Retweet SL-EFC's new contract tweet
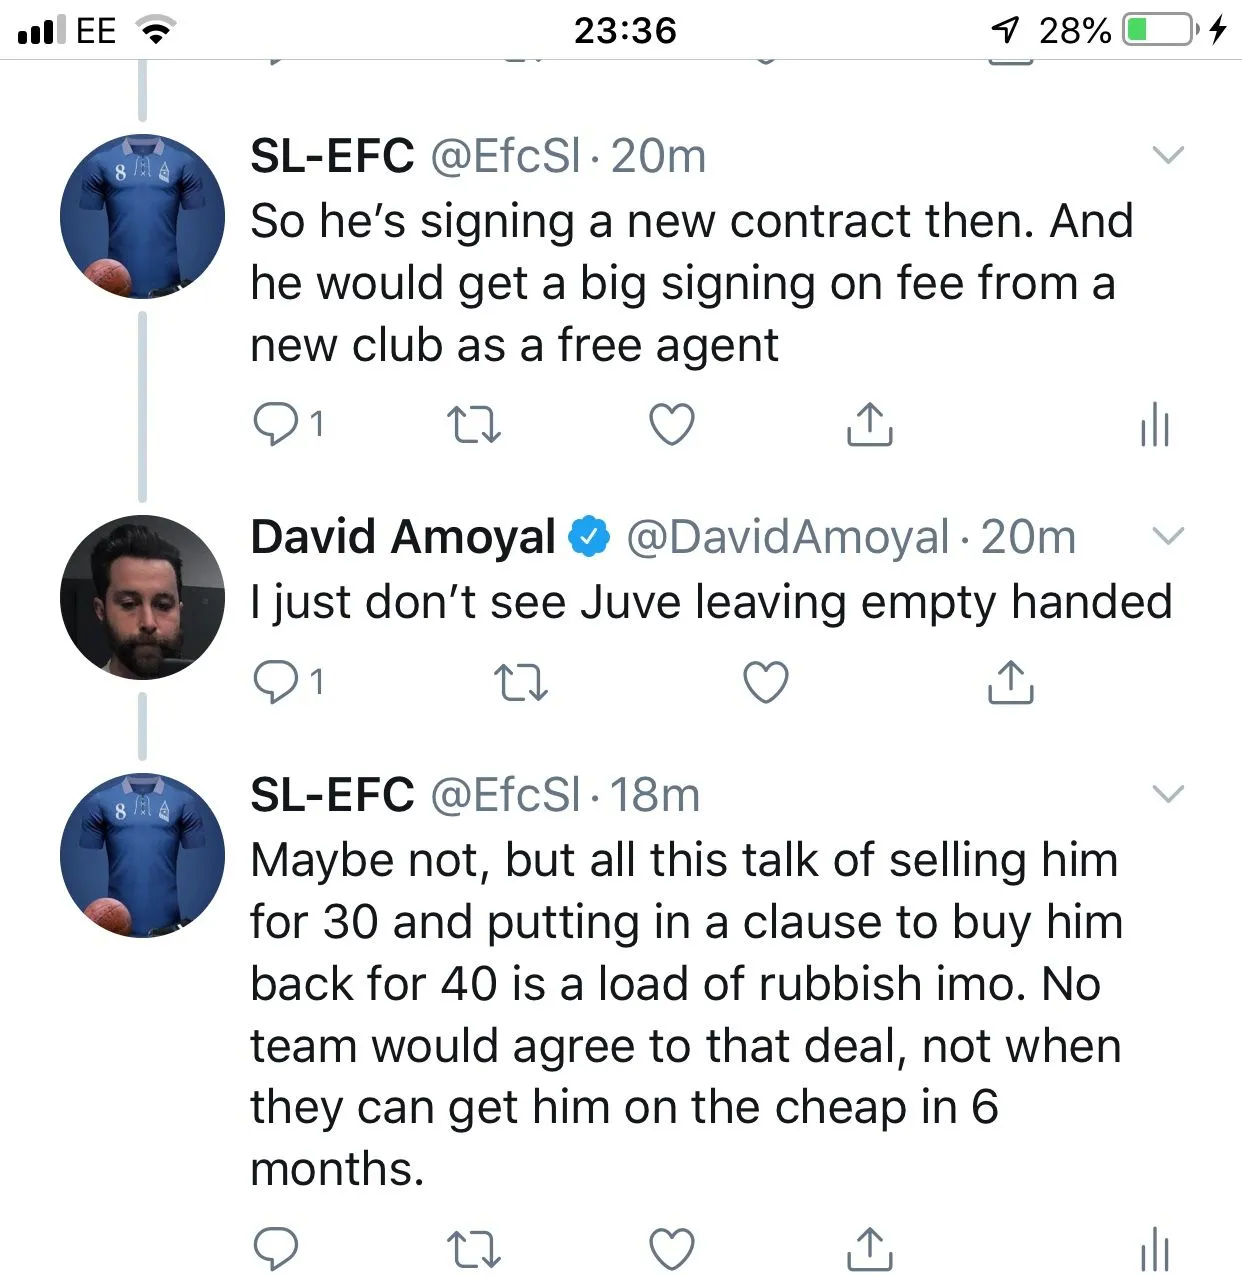 point(473,425)
